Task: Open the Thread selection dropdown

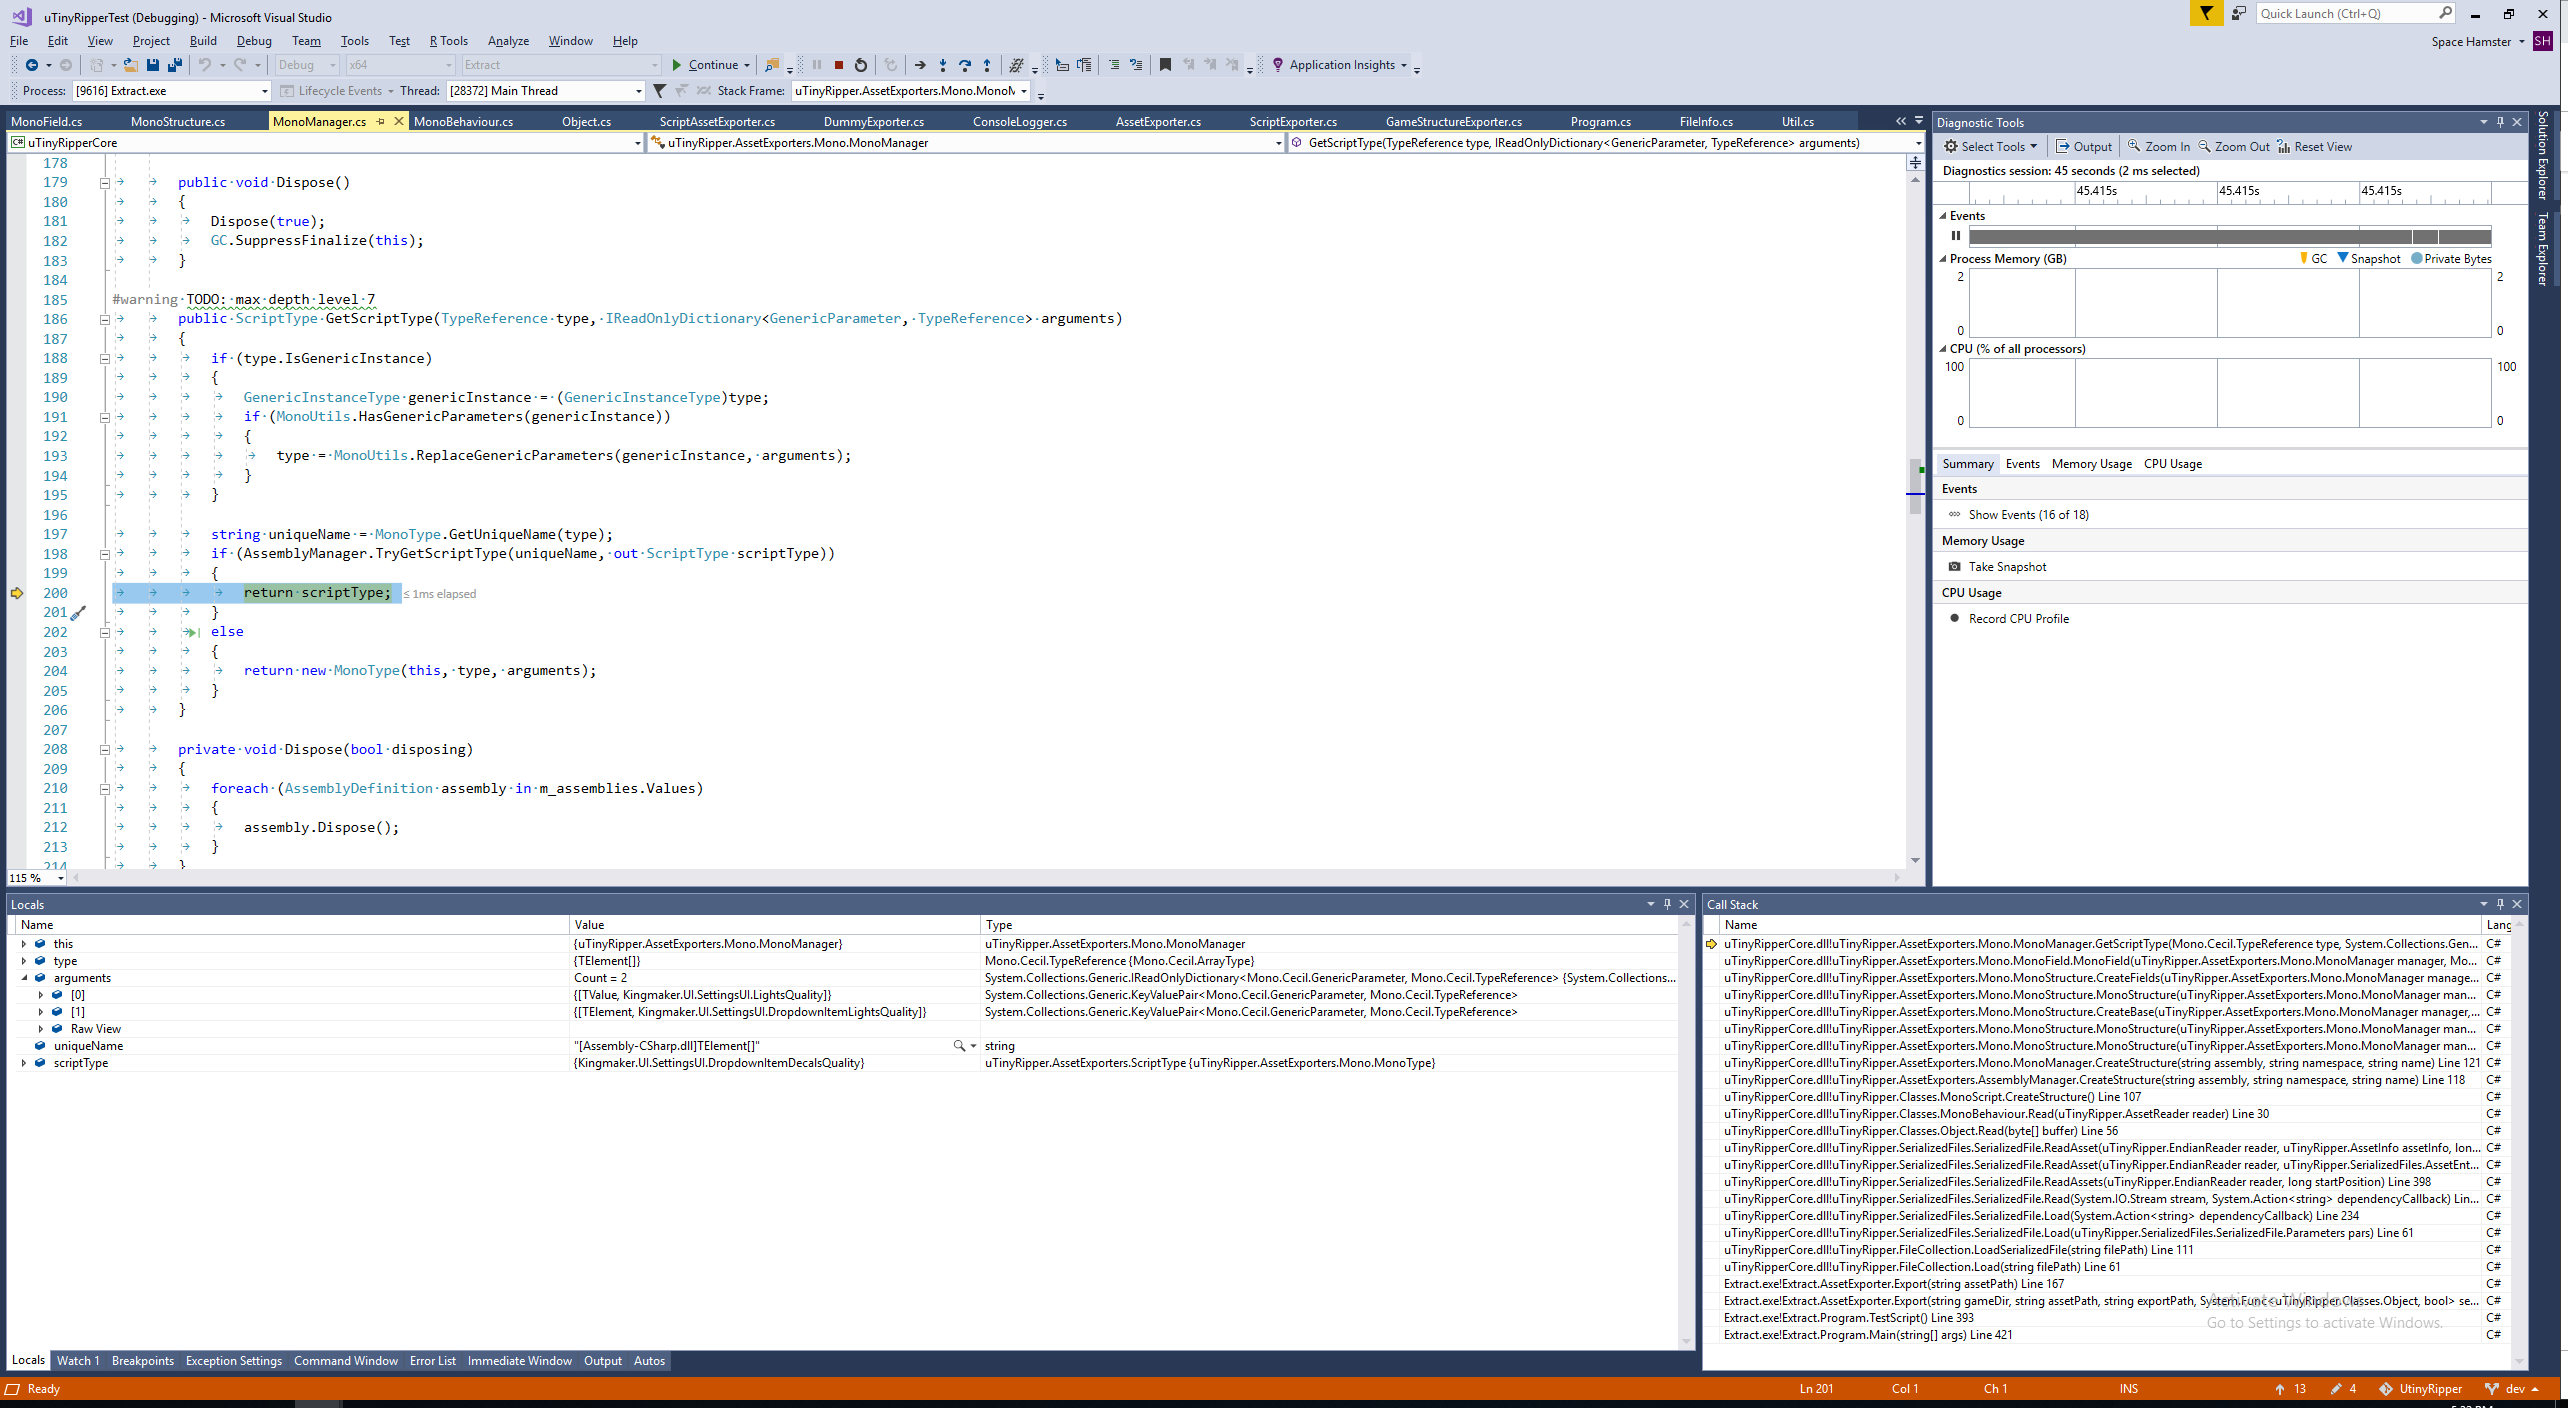Action: click(x=637, y=90)
